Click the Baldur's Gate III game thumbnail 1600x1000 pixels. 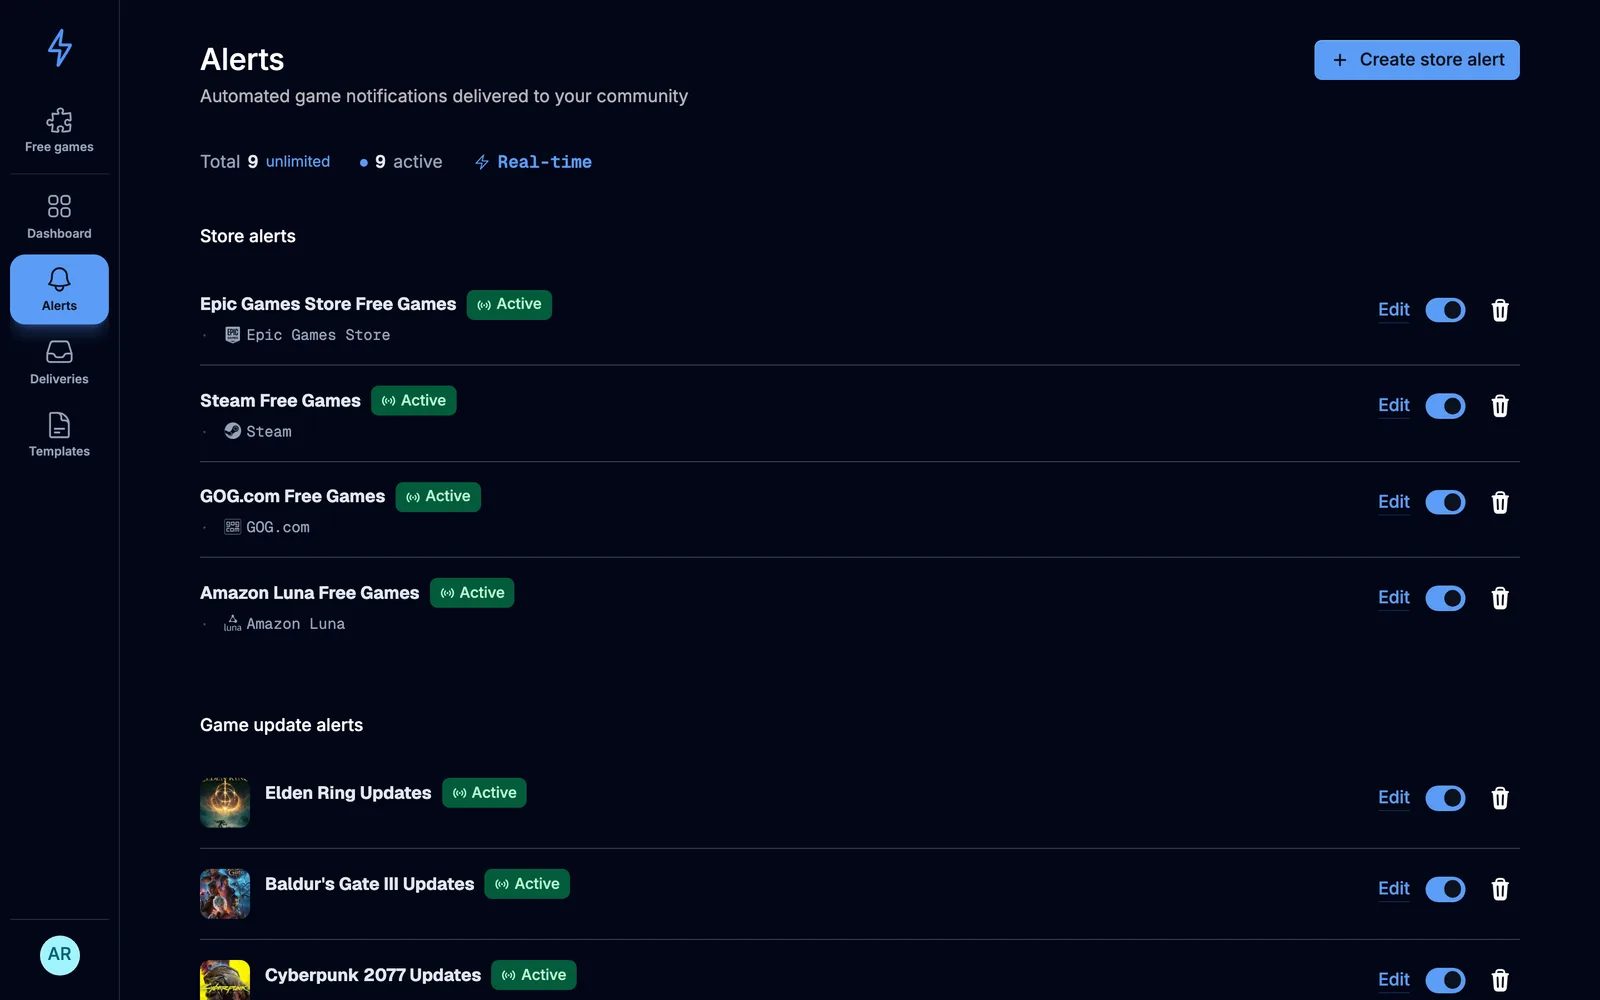click(225, 894)
